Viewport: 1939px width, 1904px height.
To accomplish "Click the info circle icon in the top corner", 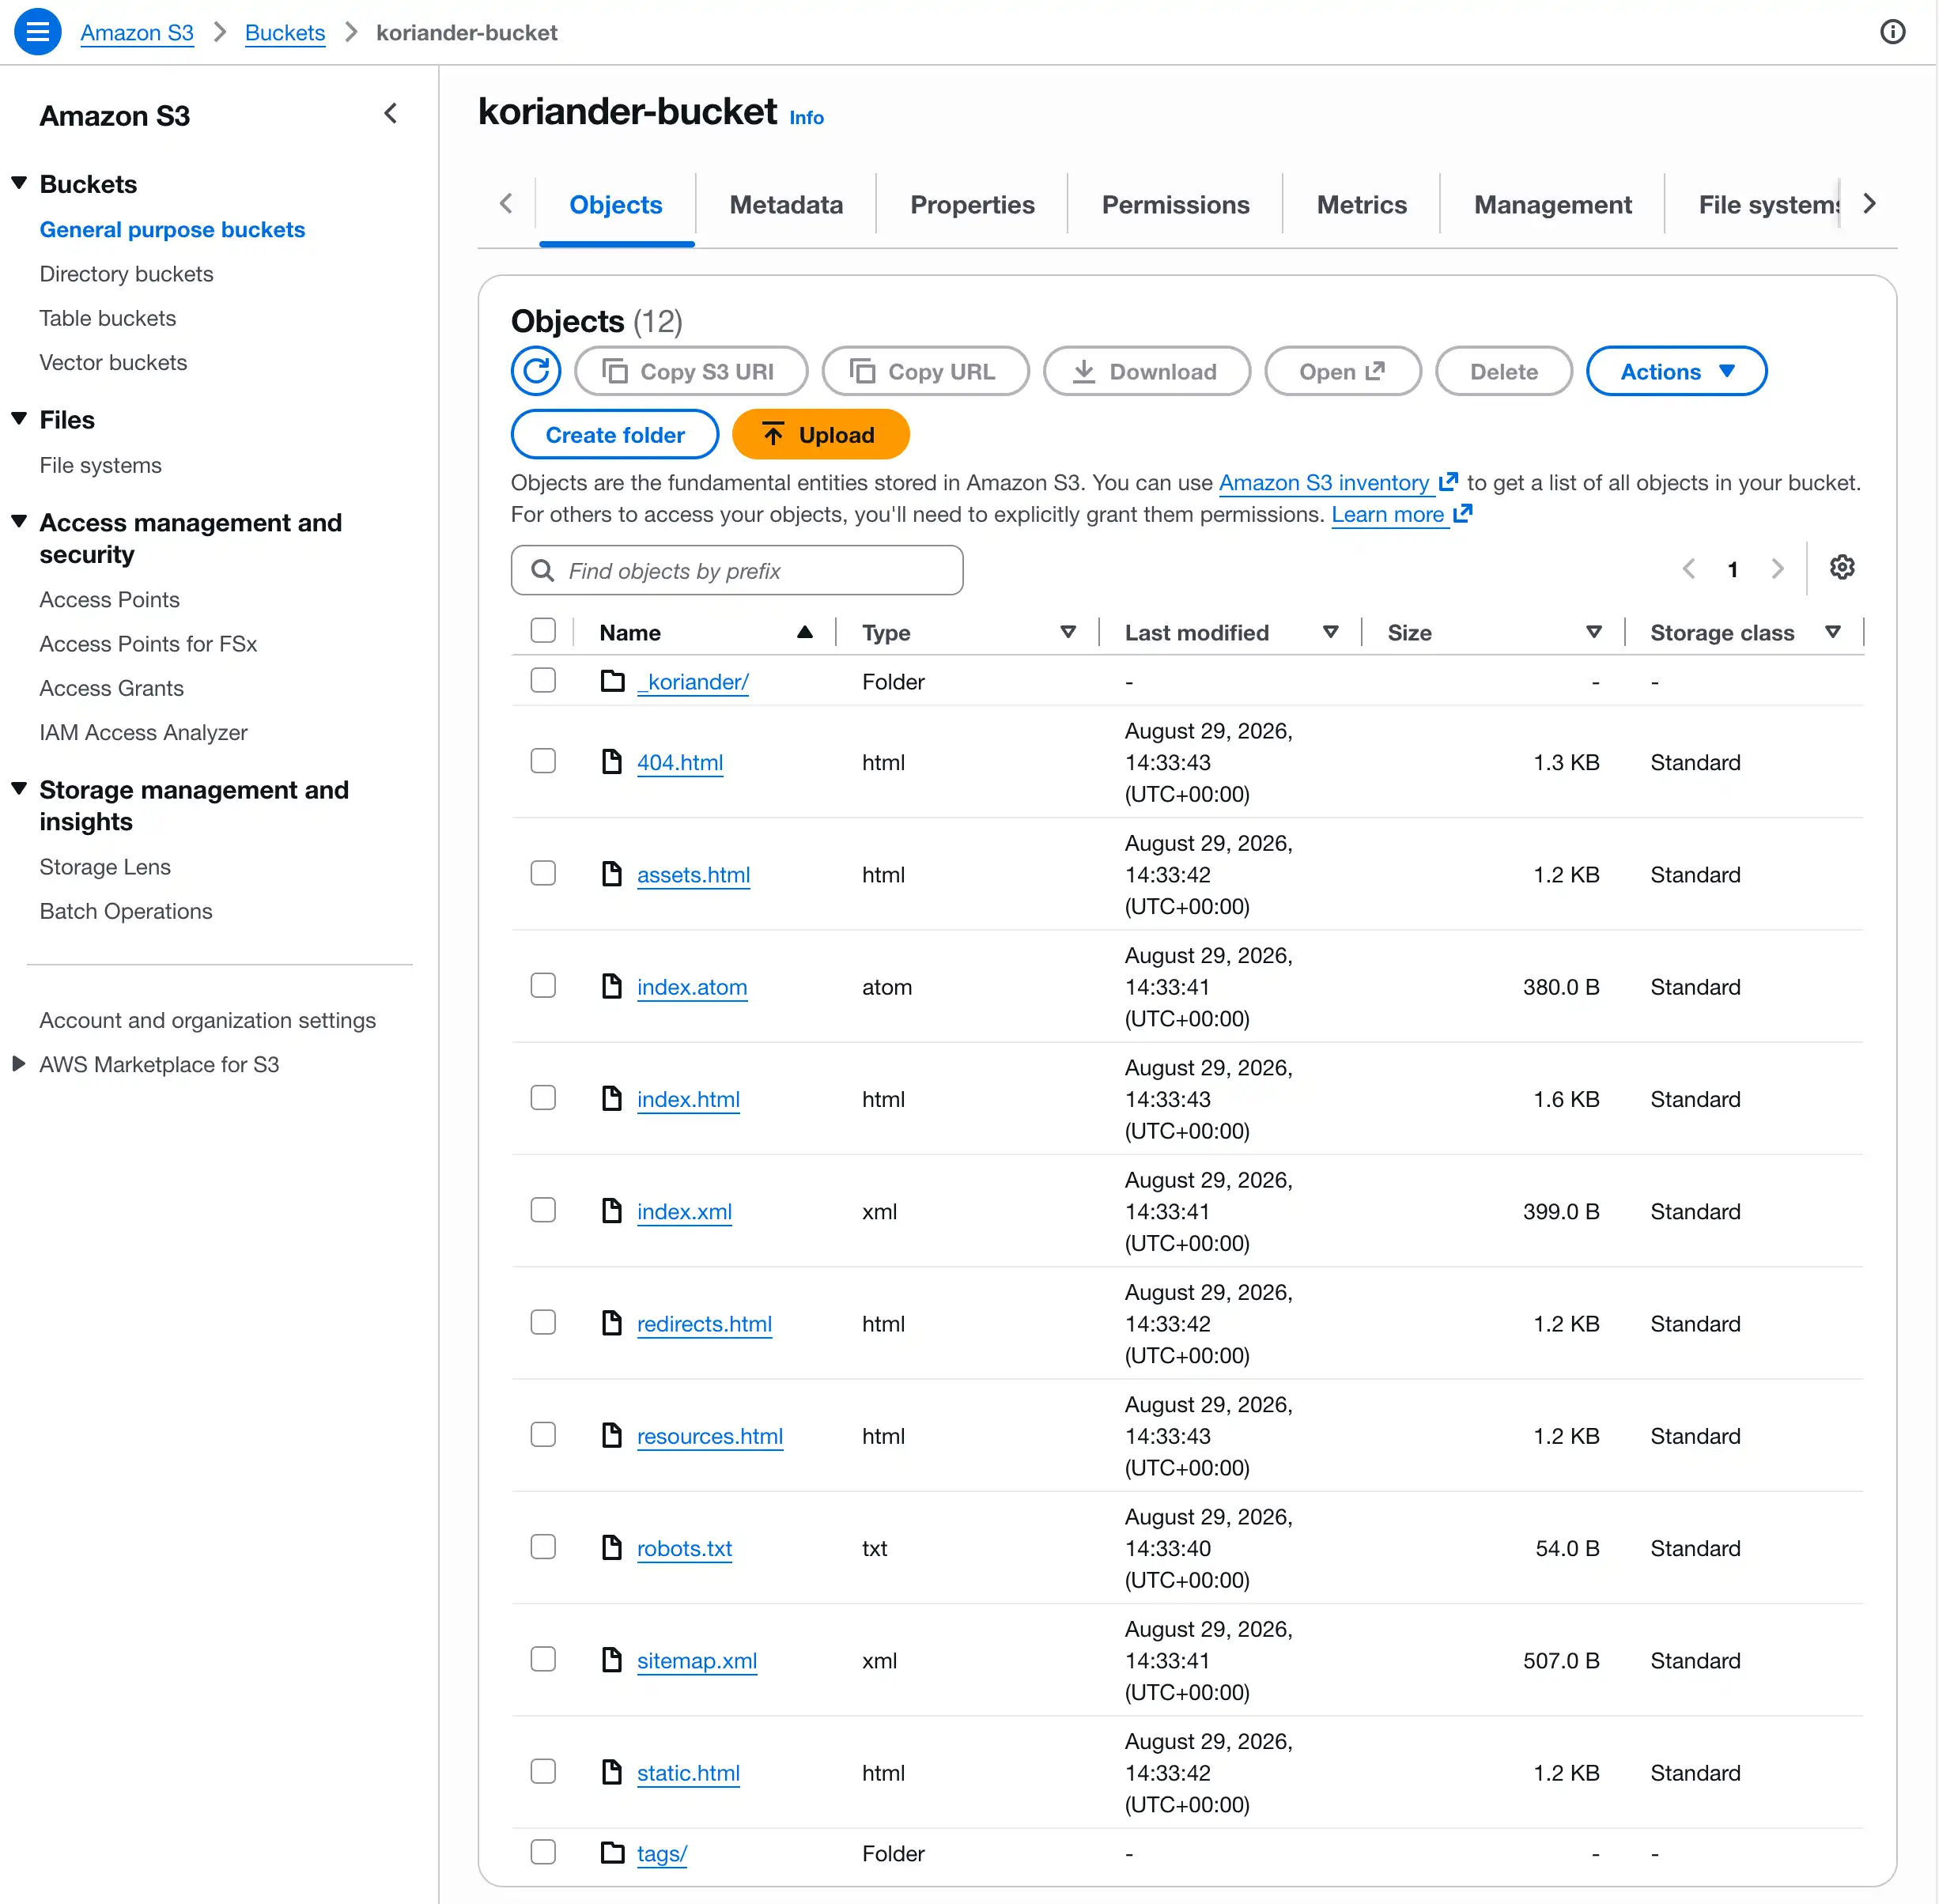I will 1892,32.
